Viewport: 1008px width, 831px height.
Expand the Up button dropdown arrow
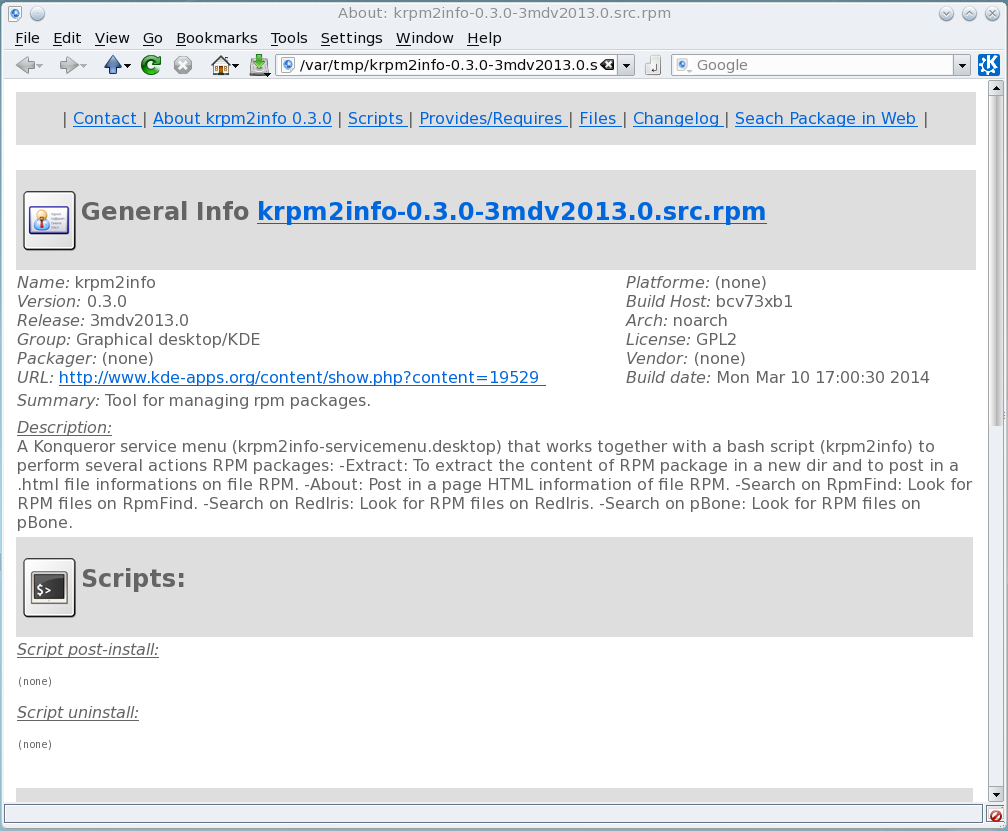tap(127, 66)
